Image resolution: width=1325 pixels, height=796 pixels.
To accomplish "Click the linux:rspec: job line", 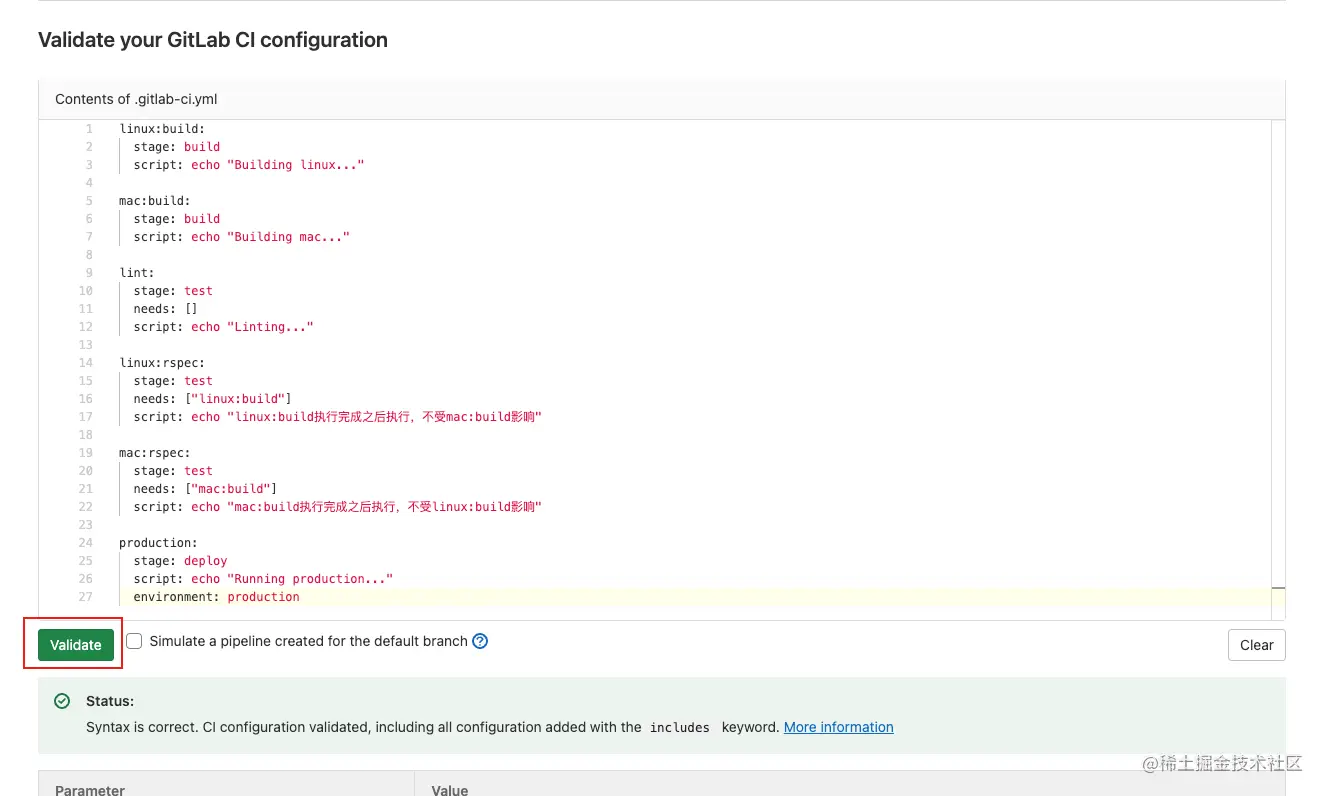I will 162,363.
